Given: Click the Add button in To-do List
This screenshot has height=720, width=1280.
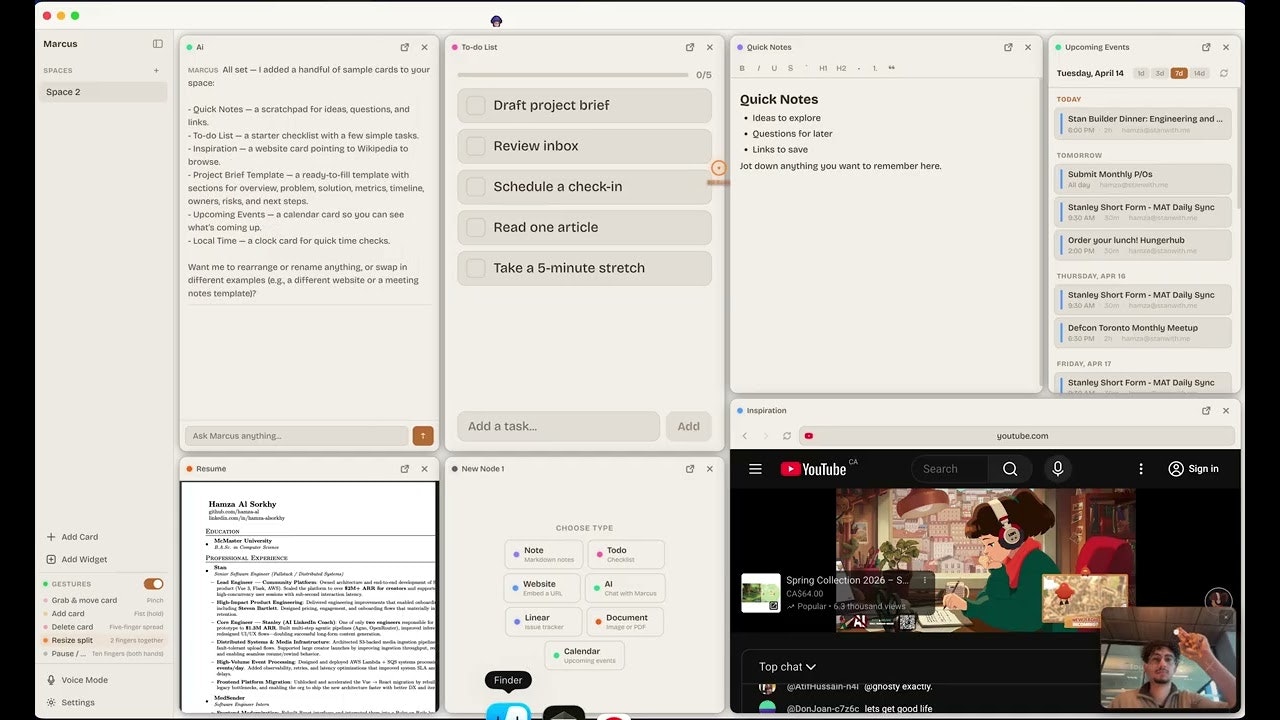Looking at the screenshot, I should point(689,426).
